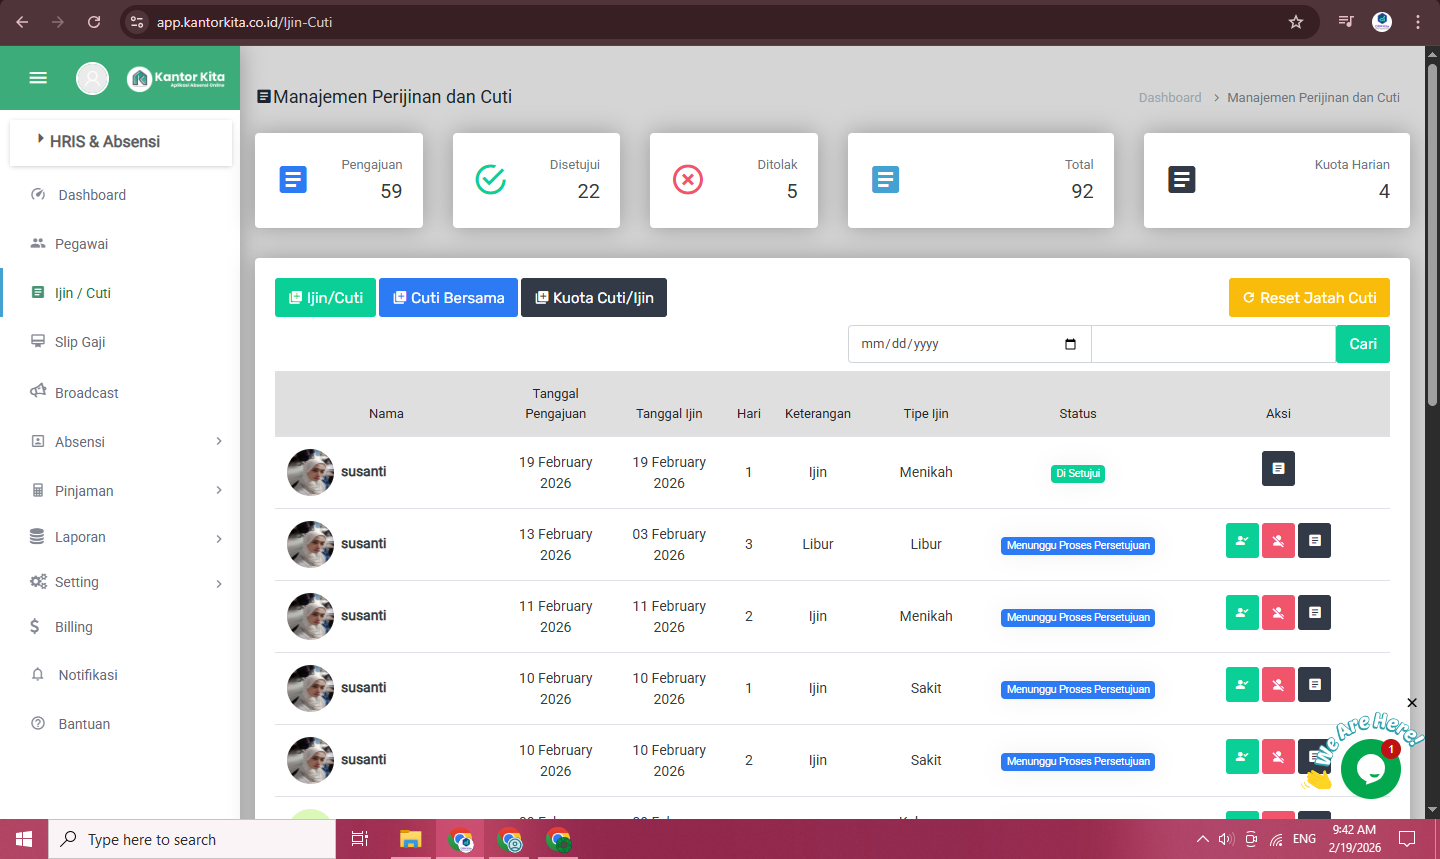1440x859 pixels.
Task: Go to Pegawai in the sidebar
Action: click(x=81, y=244)
